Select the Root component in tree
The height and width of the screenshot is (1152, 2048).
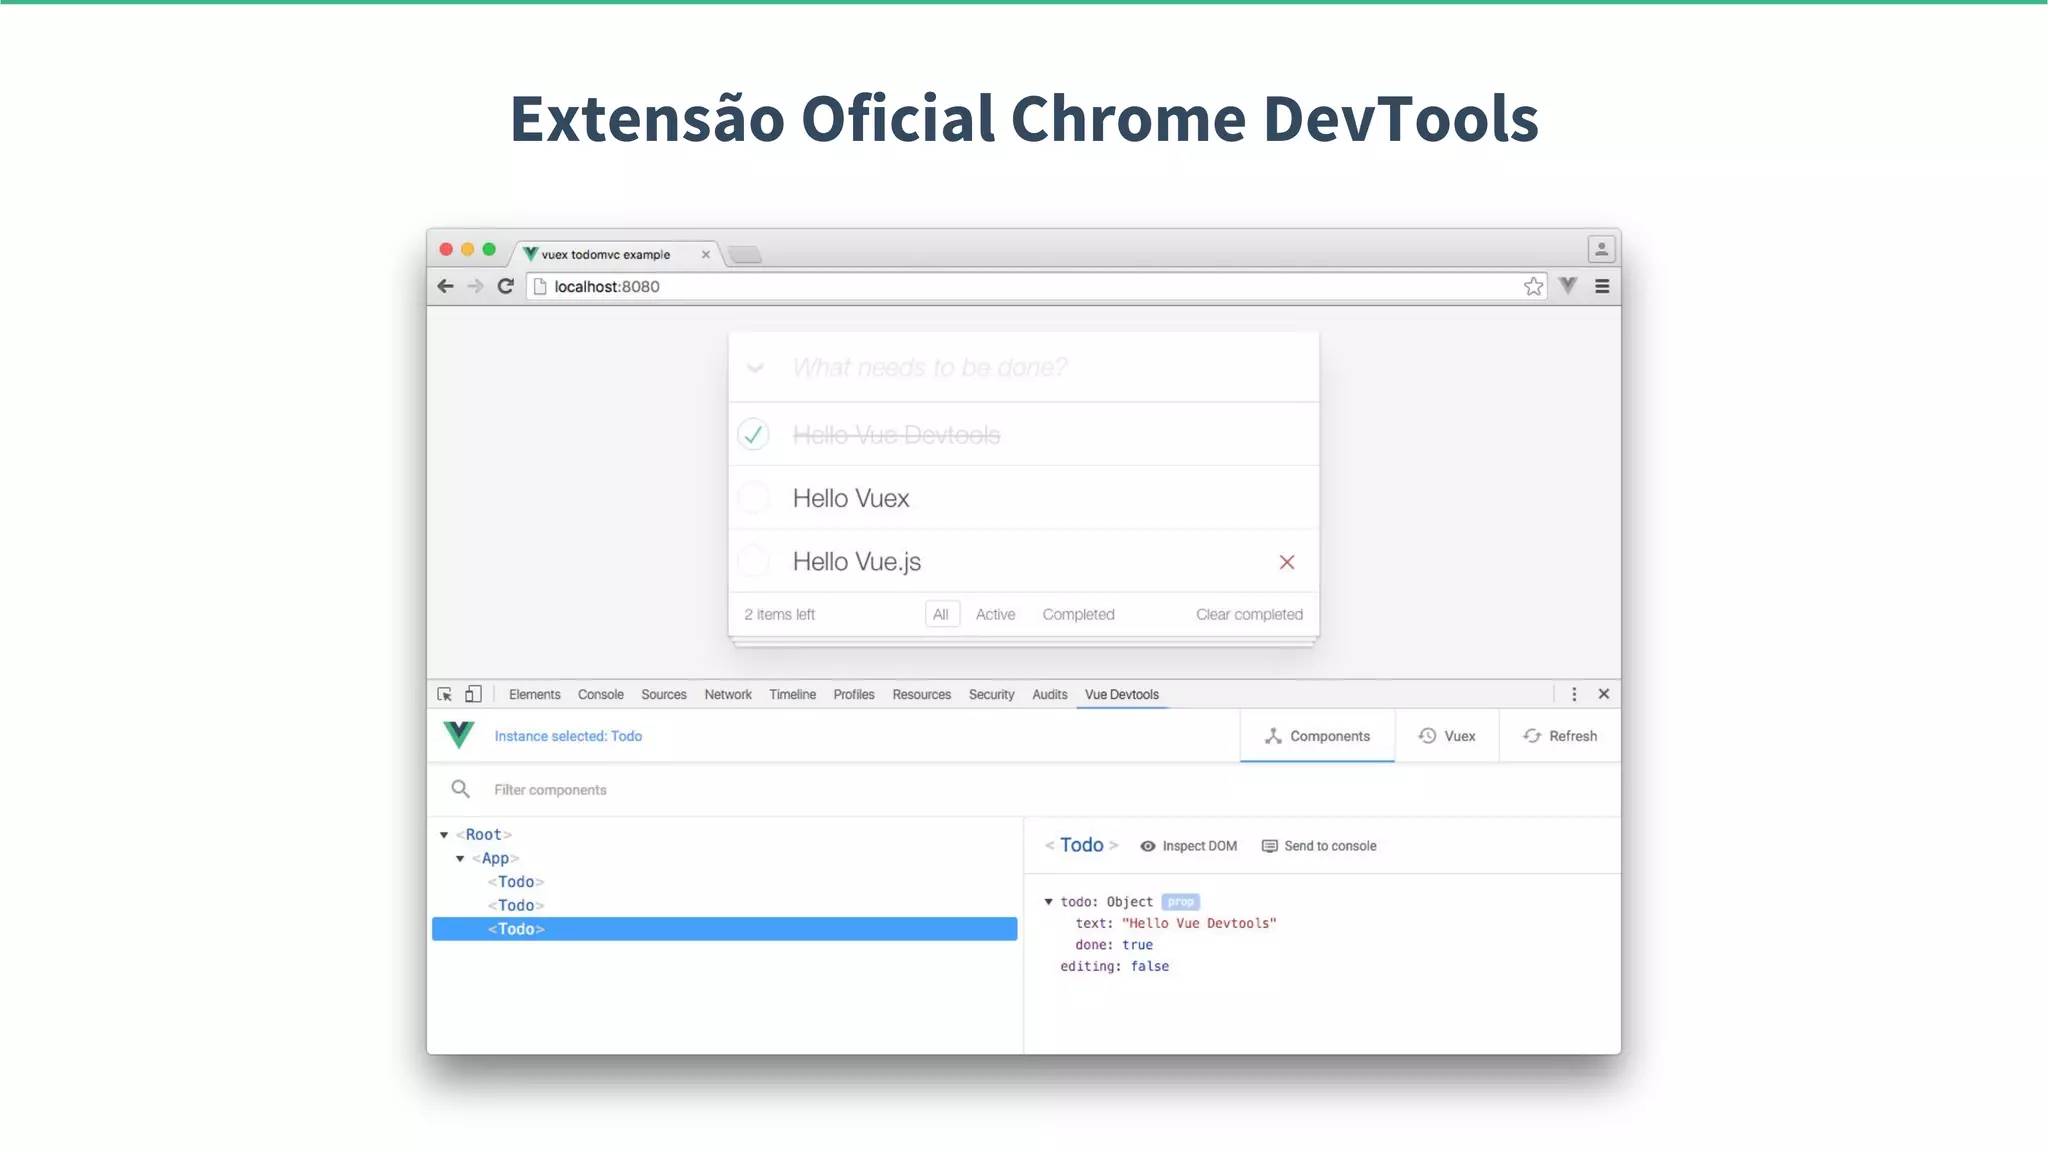(484, 835)
